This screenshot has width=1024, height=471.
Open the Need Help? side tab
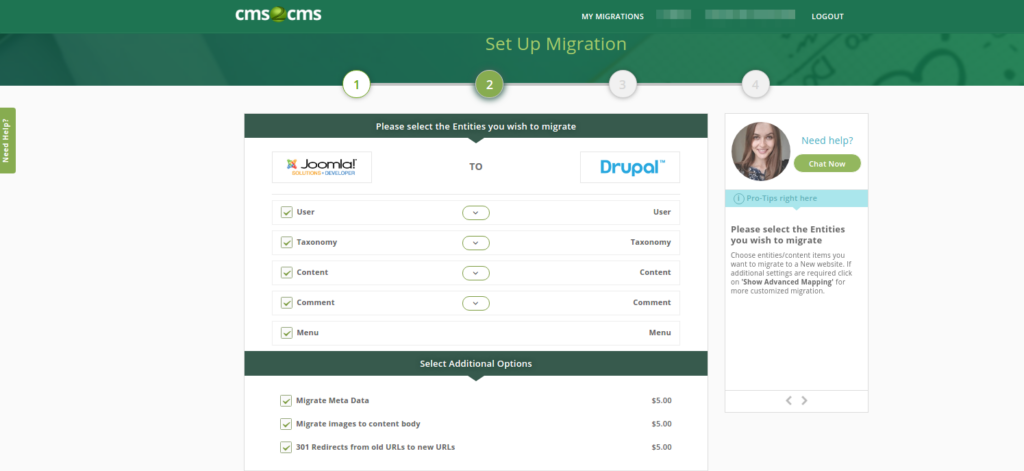7,140
